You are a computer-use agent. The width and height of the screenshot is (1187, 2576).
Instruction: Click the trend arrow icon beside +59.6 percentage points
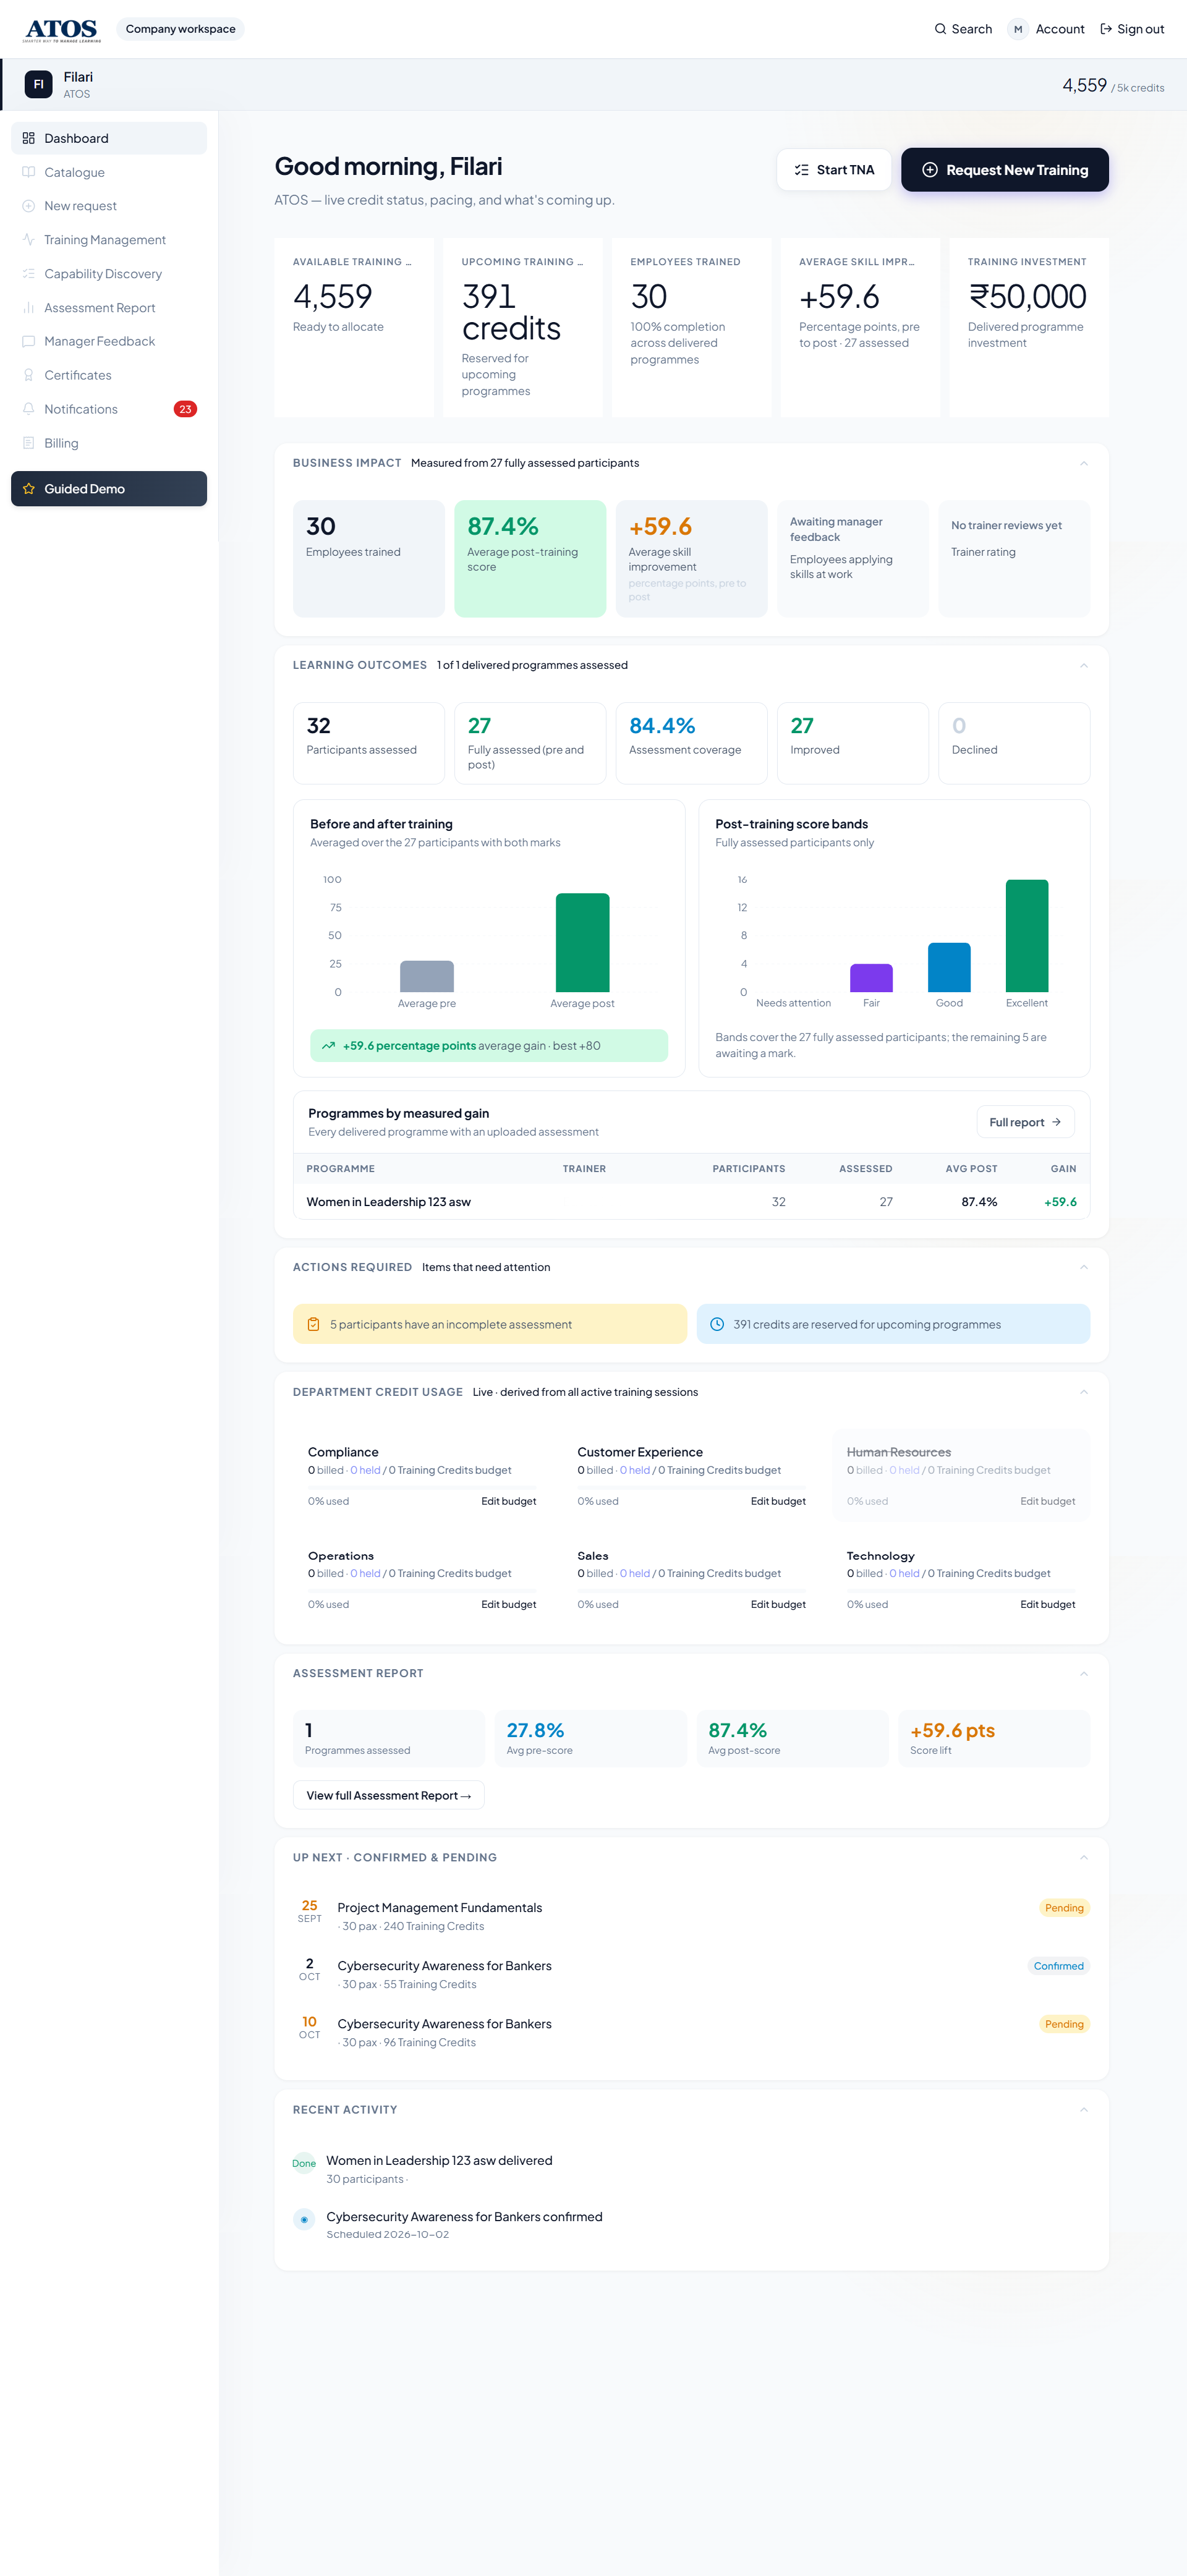(x=328, y=1045)
